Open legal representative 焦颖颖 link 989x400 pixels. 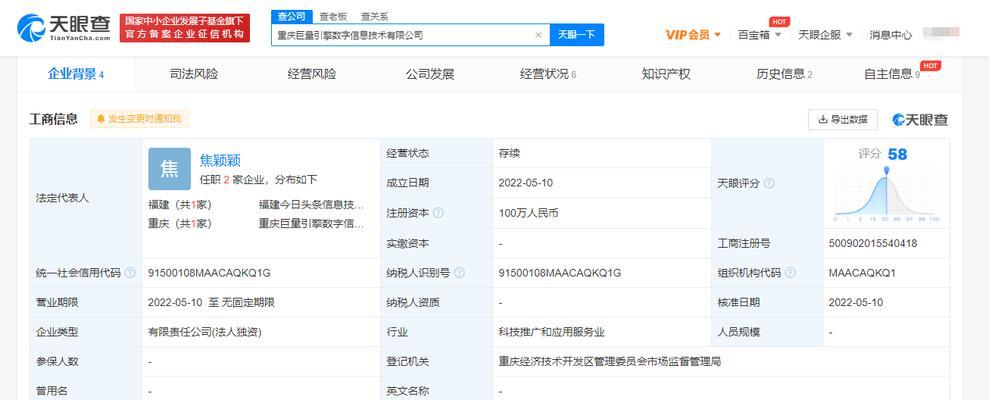(220, 161)
